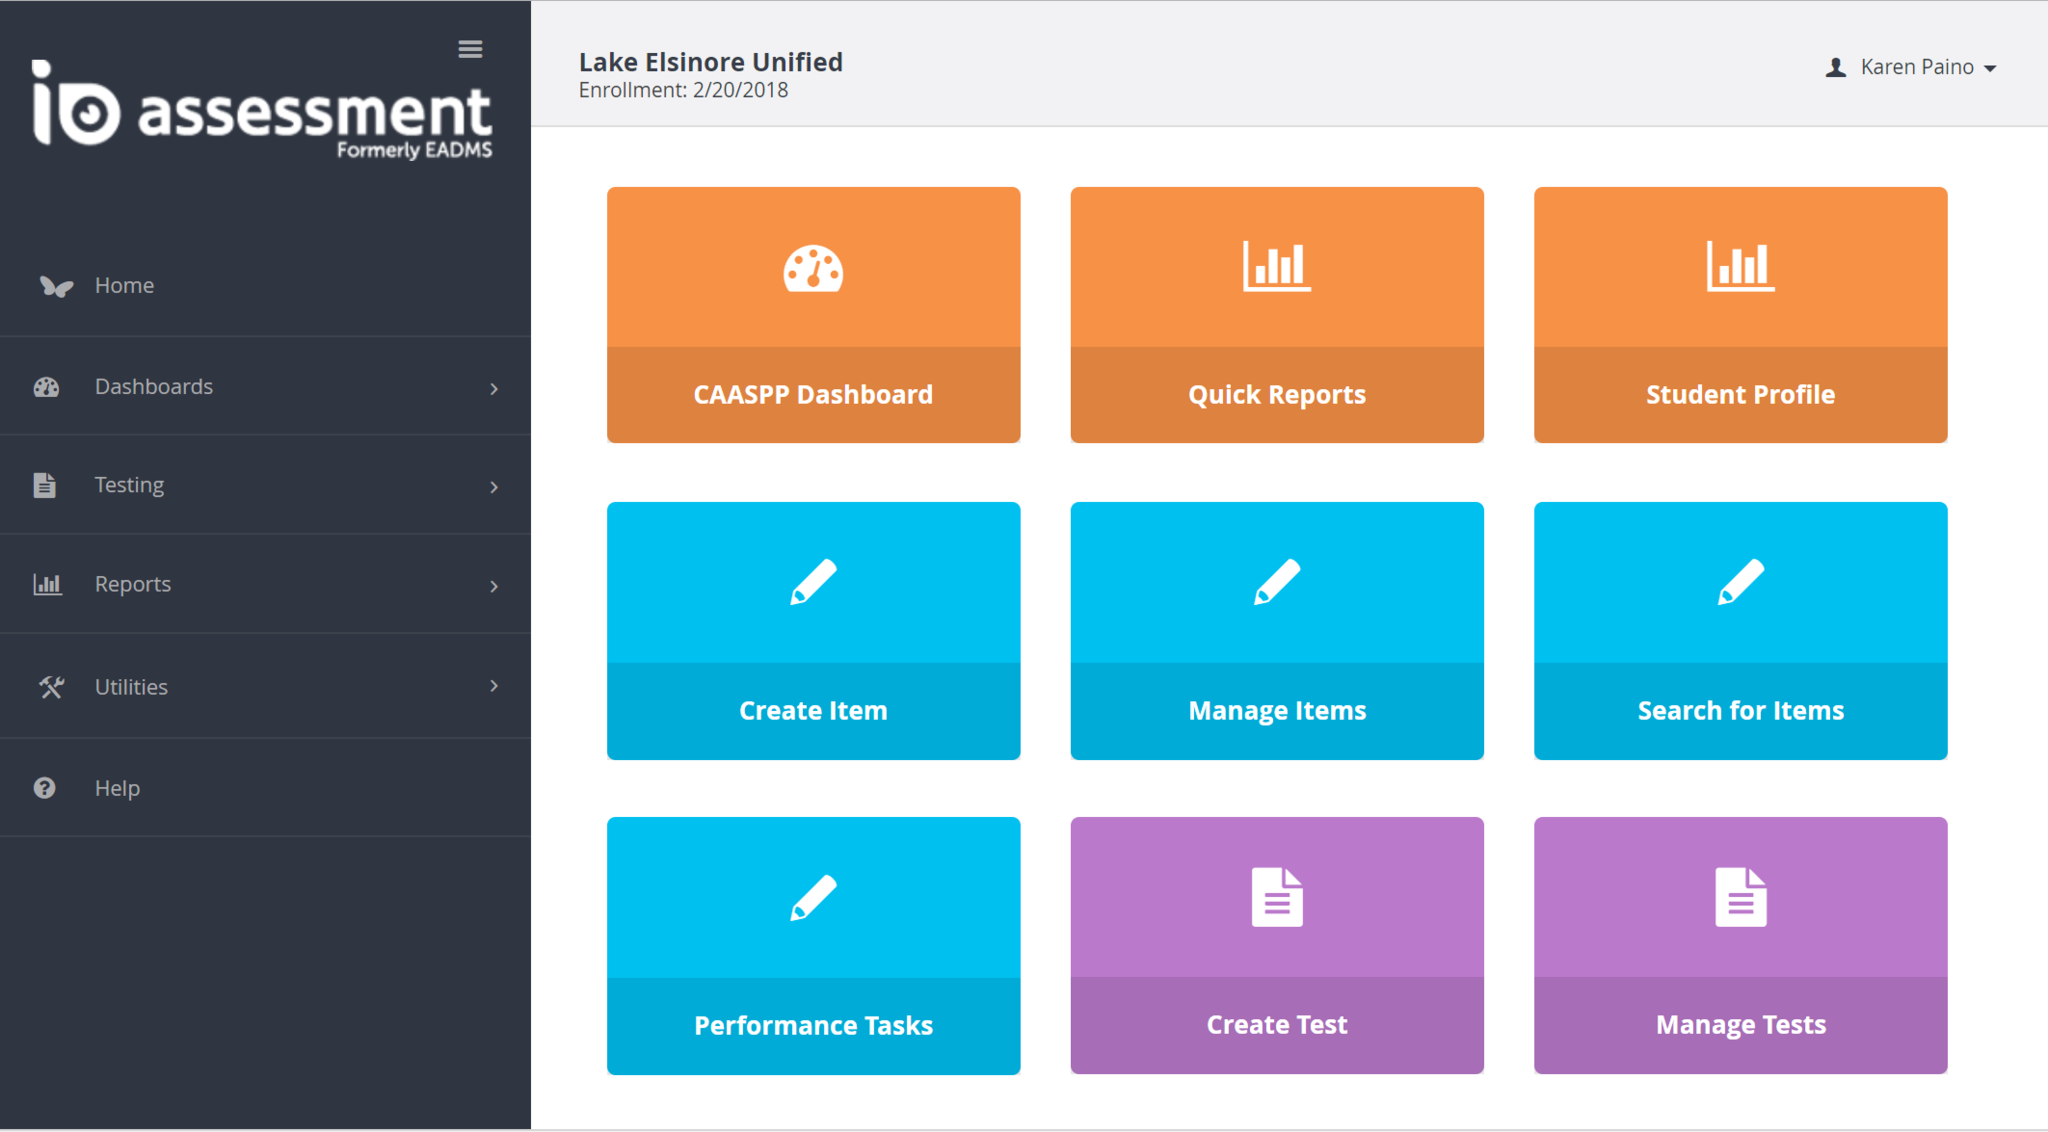Image resolution: width=2048 pixels, height=1132 pixels.
Task: Open the Performance Tasks tile
Action: click(813, 945)
